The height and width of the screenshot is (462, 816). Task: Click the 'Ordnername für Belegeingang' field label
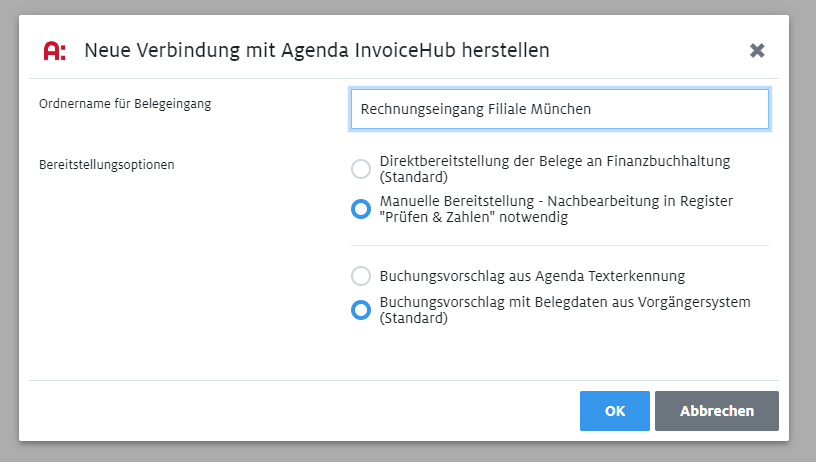(125, 104)
